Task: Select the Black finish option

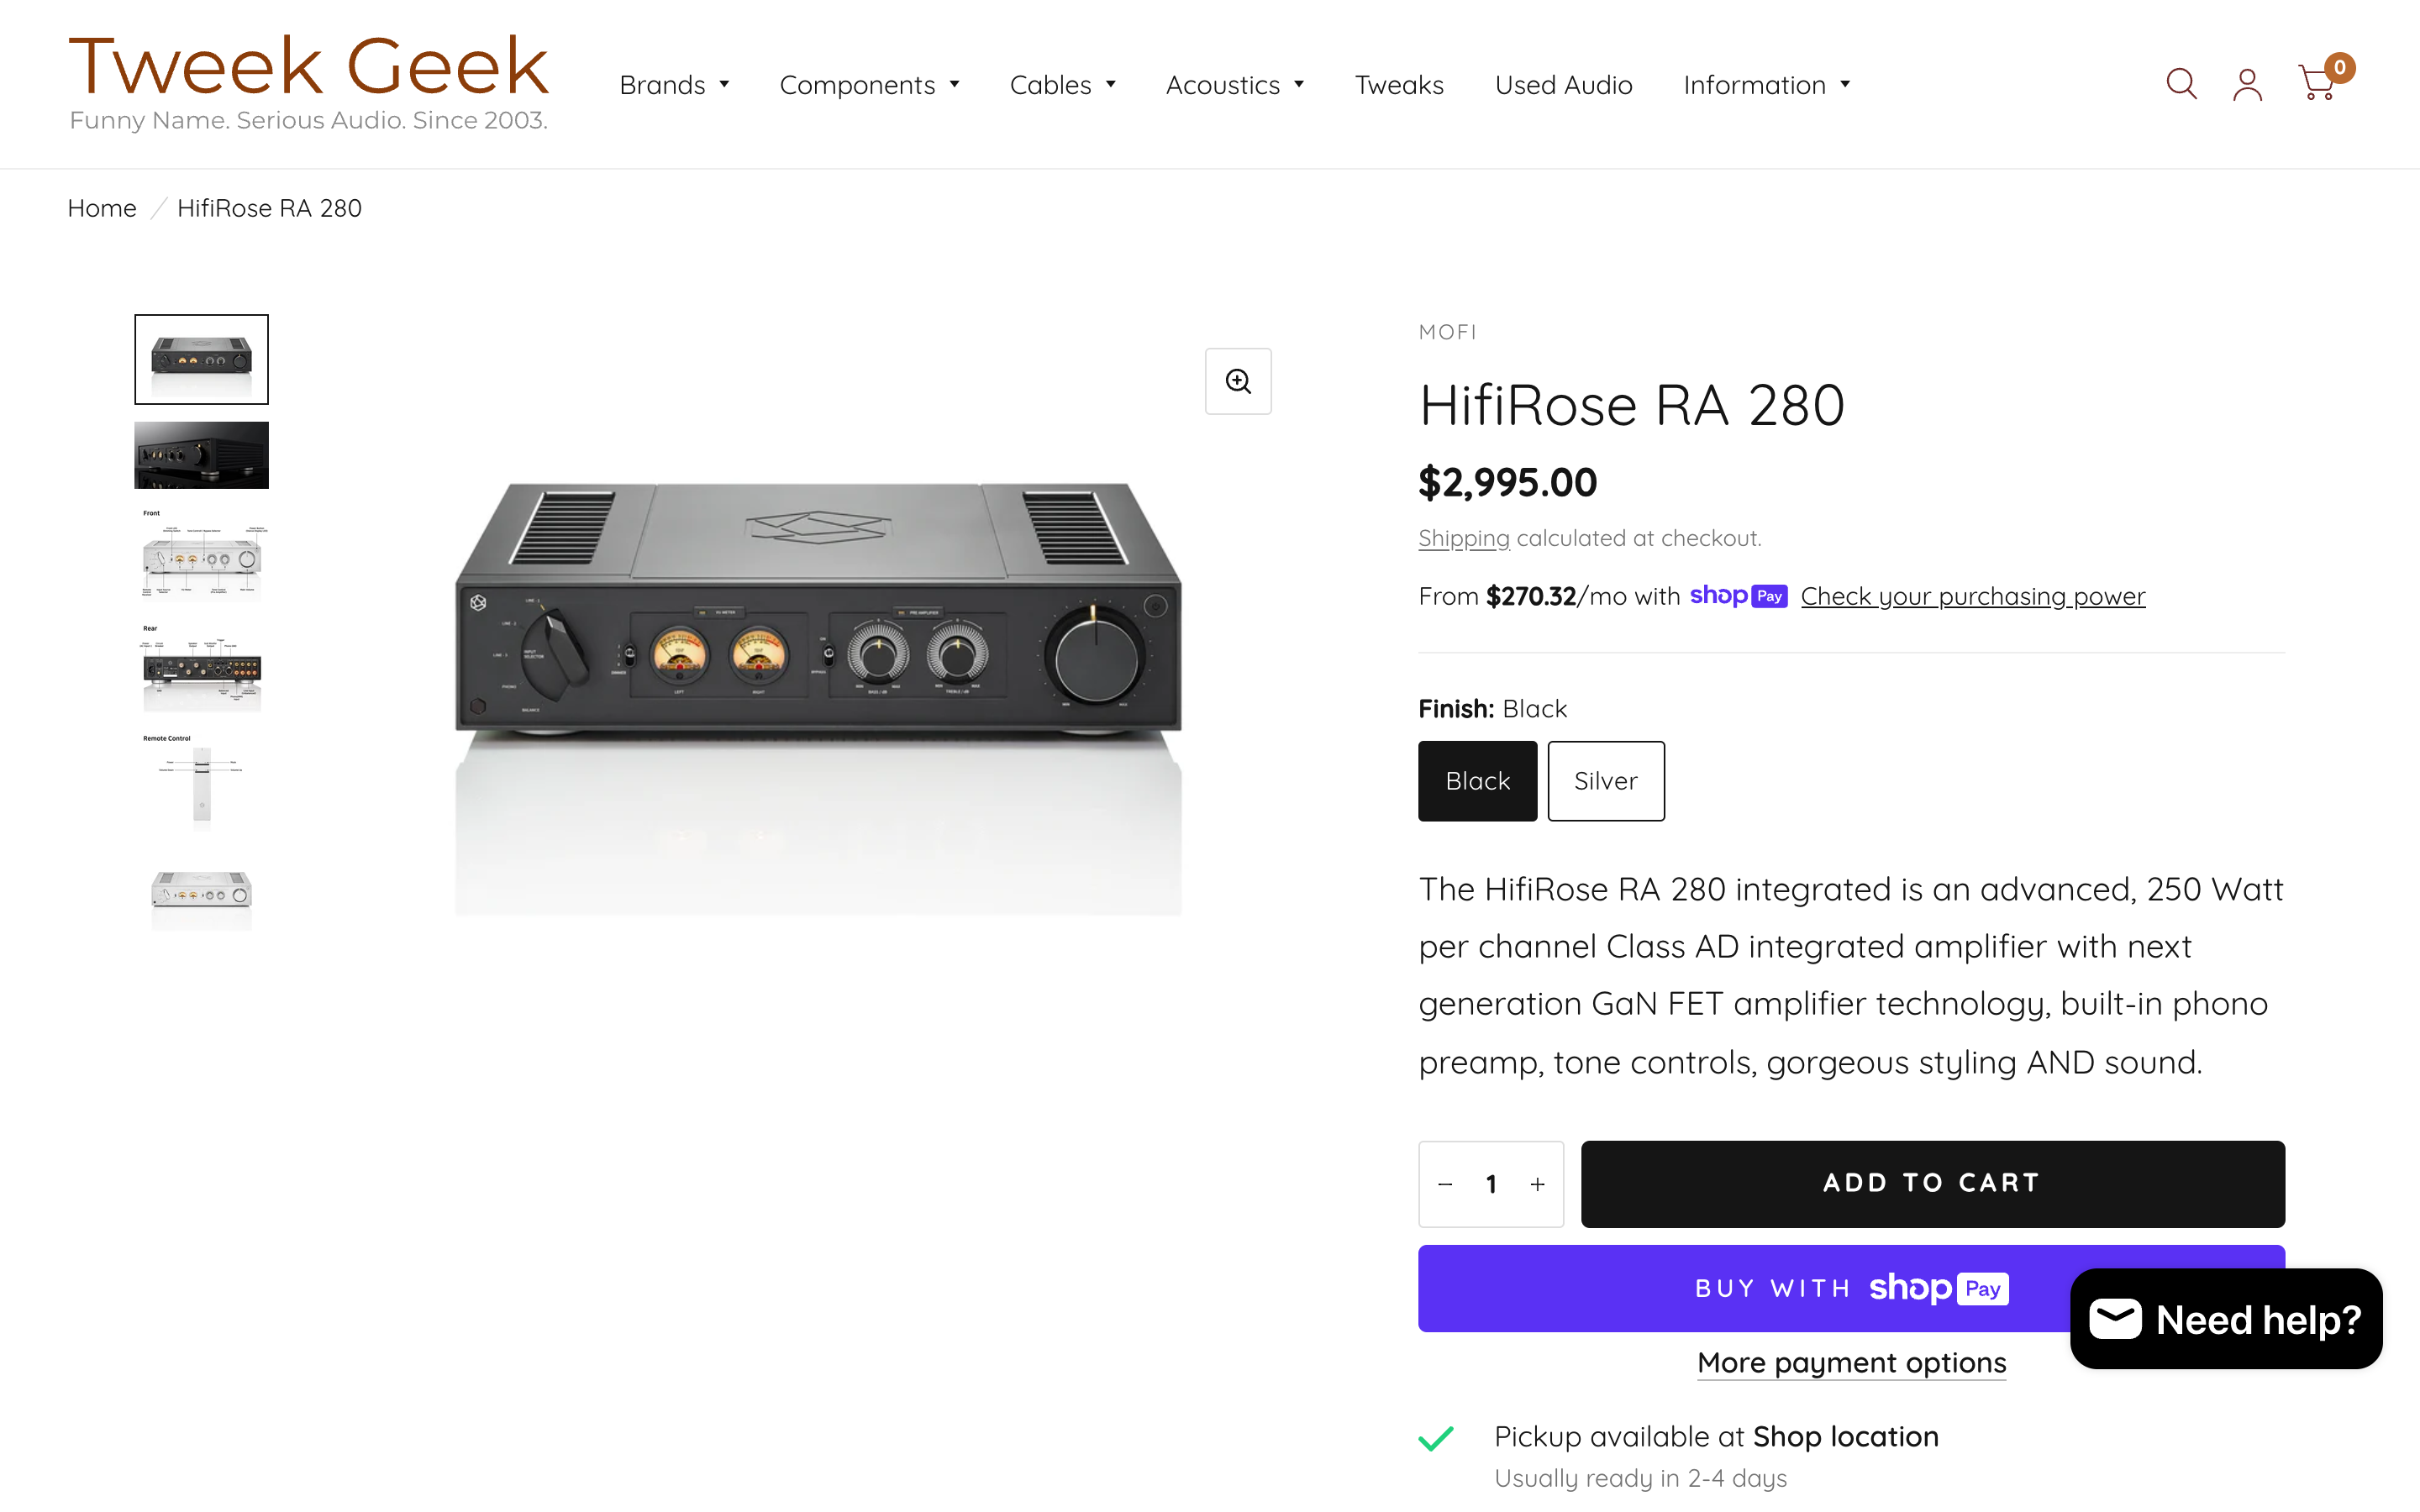Action: (x=1477, y=781)
